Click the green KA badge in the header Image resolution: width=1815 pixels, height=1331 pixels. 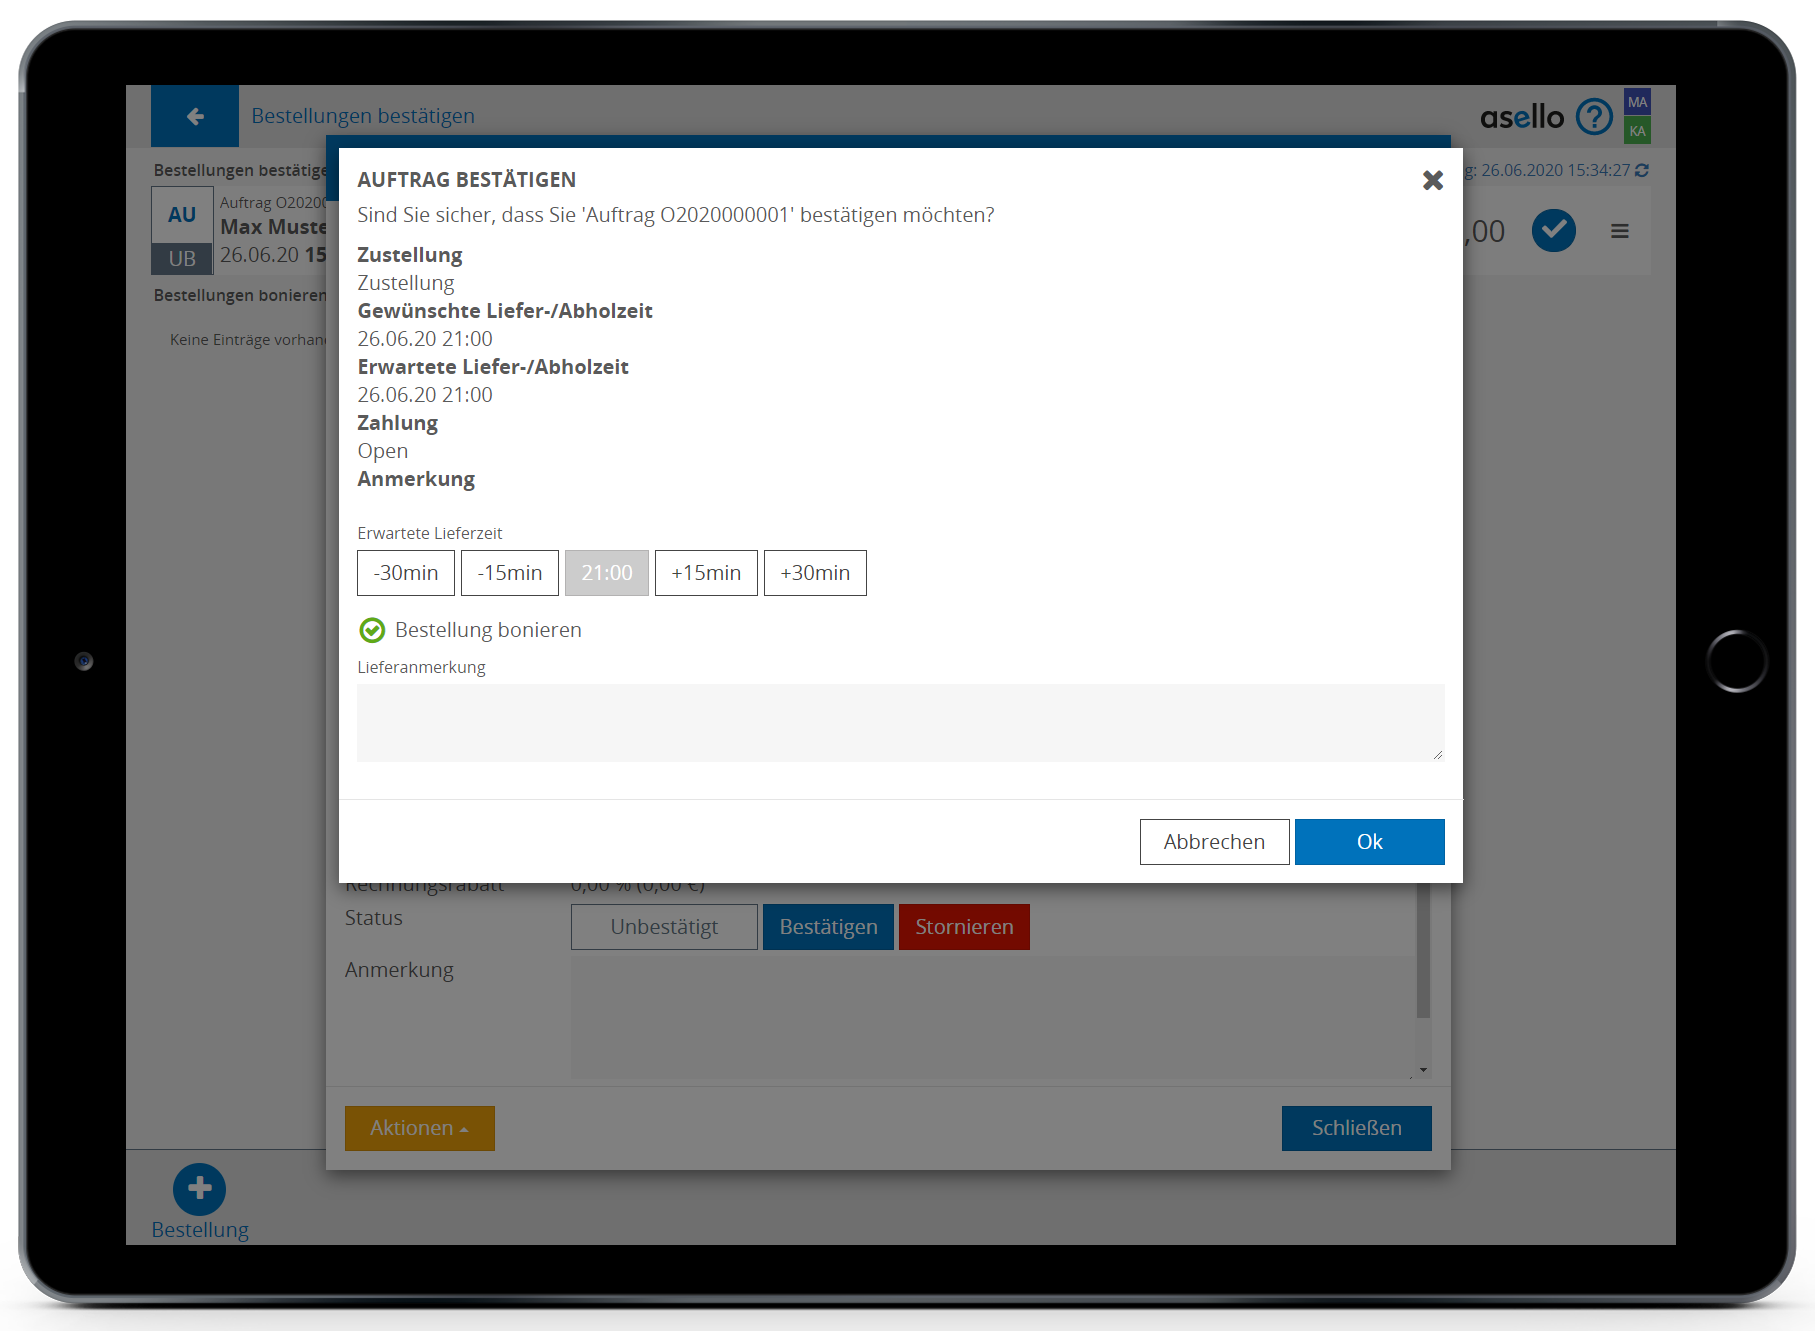pyautogui.click(x=1637, y=131)
